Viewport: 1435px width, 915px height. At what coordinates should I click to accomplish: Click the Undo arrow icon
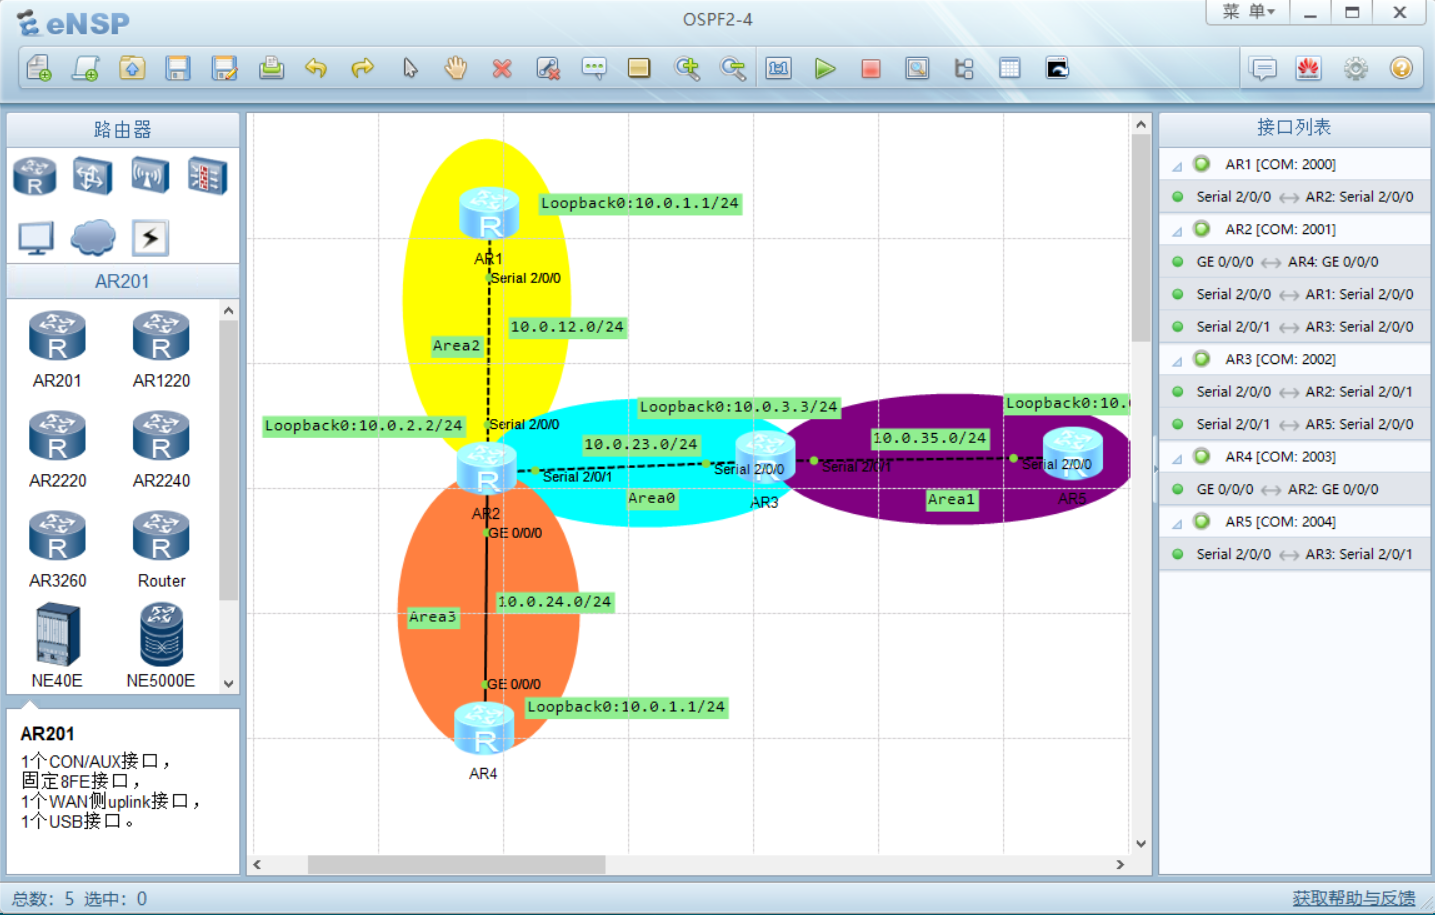(316, 68)
